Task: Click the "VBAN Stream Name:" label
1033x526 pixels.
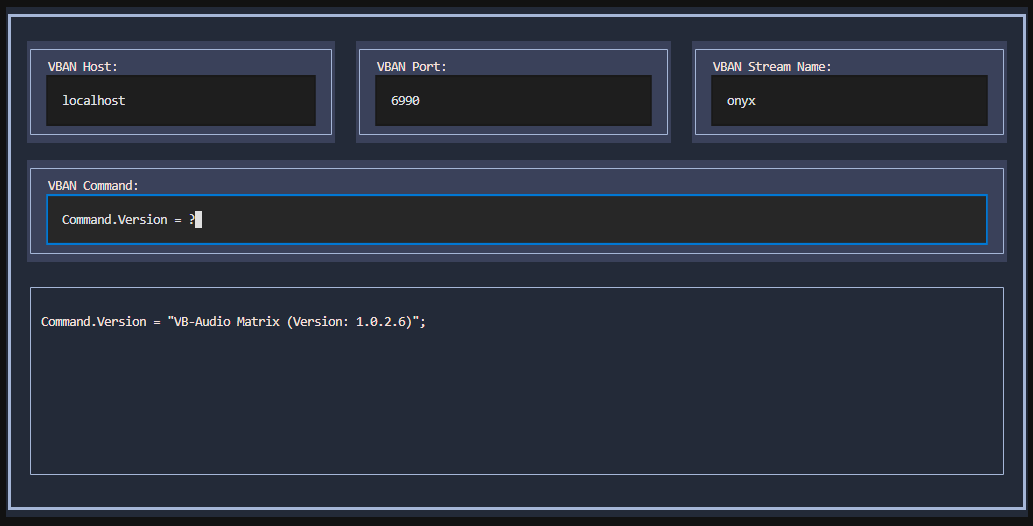Action: 772,66
